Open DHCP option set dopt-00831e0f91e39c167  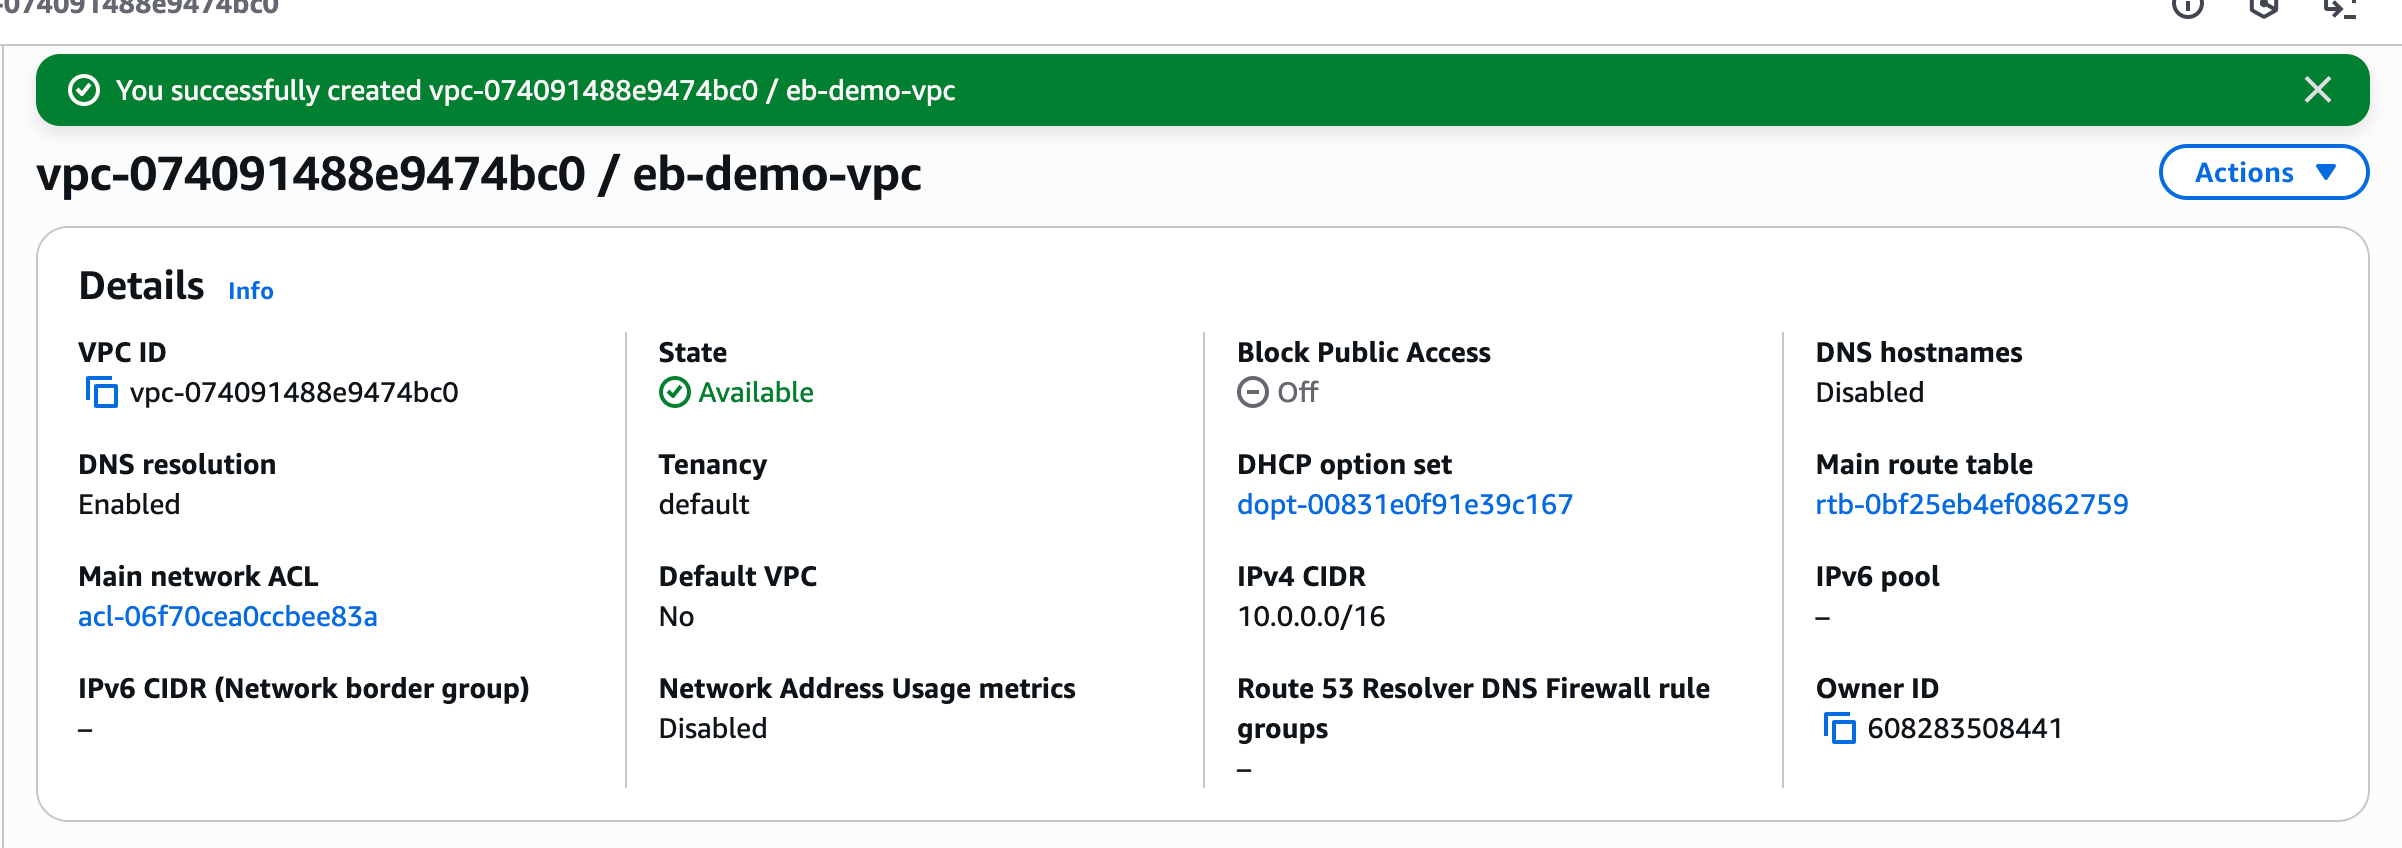point(1404,504)
